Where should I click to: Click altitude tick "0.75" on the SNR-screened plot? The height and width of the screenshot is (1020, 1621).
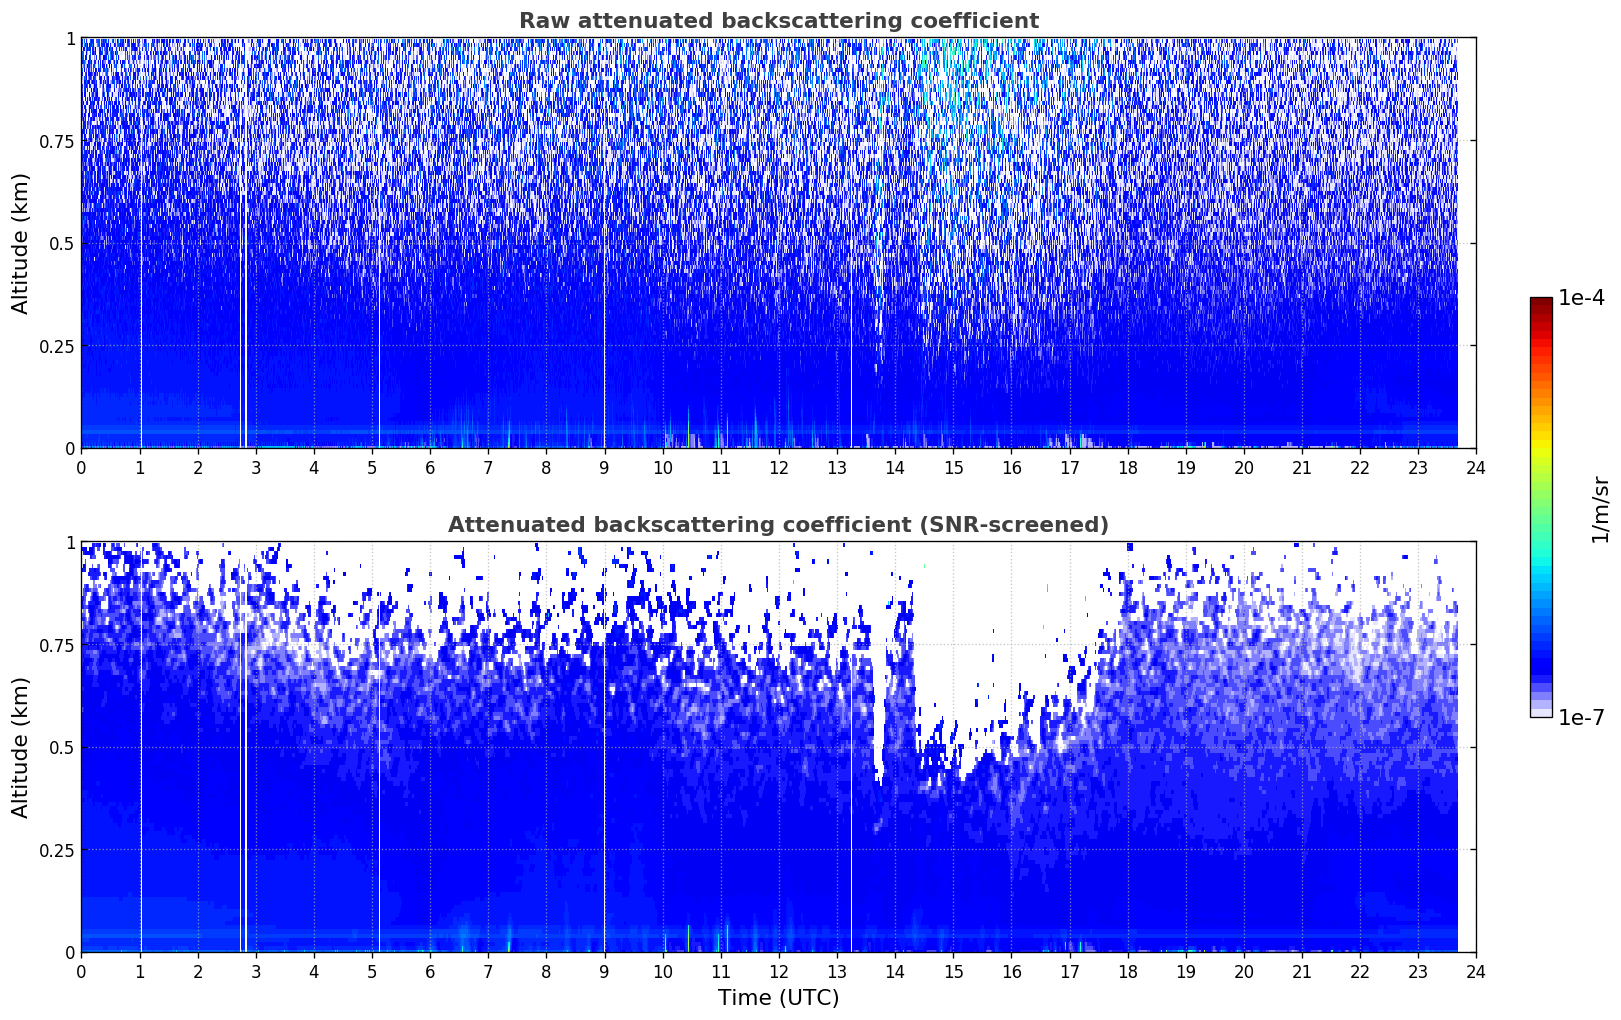coord(57,645)
